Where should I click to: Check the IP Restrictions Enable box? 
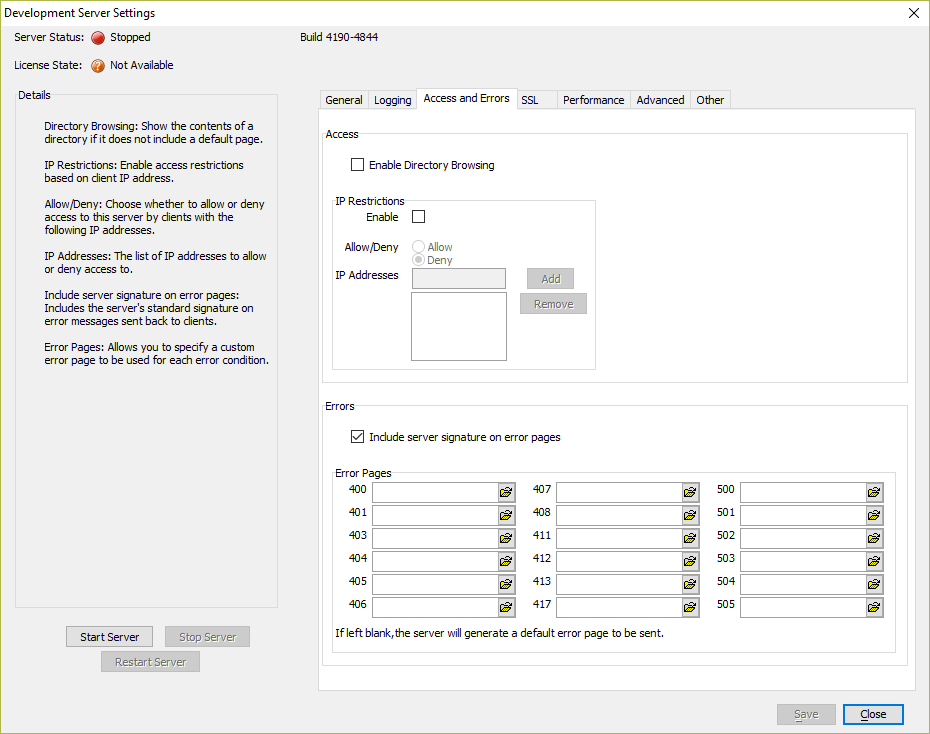pos(418,216)
